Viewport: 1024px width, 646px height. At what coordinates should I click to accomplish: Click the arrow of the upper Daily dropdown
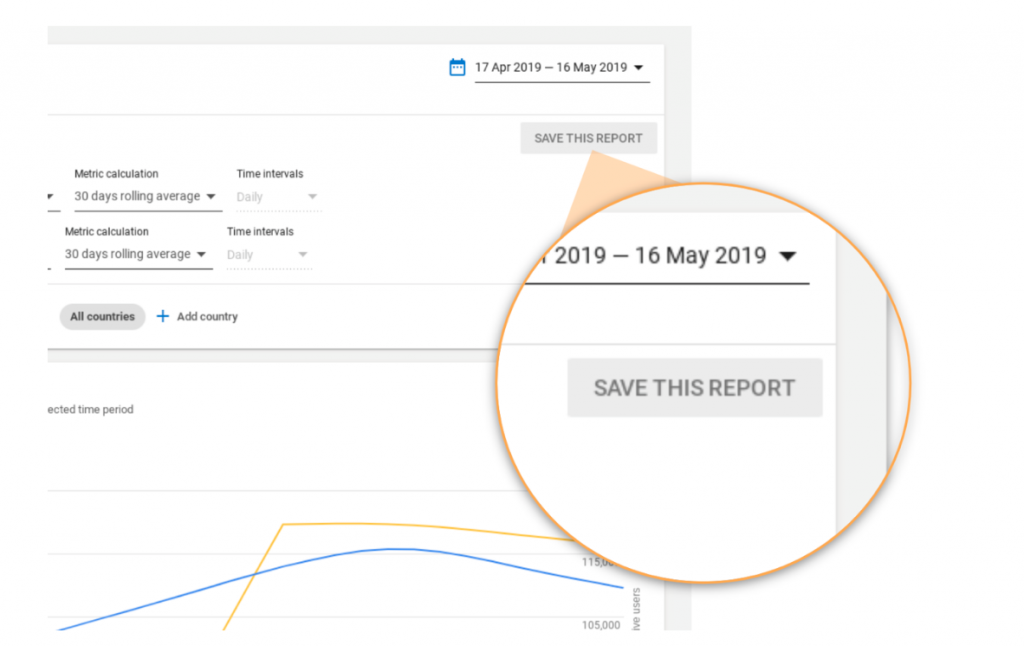(312, 197)
